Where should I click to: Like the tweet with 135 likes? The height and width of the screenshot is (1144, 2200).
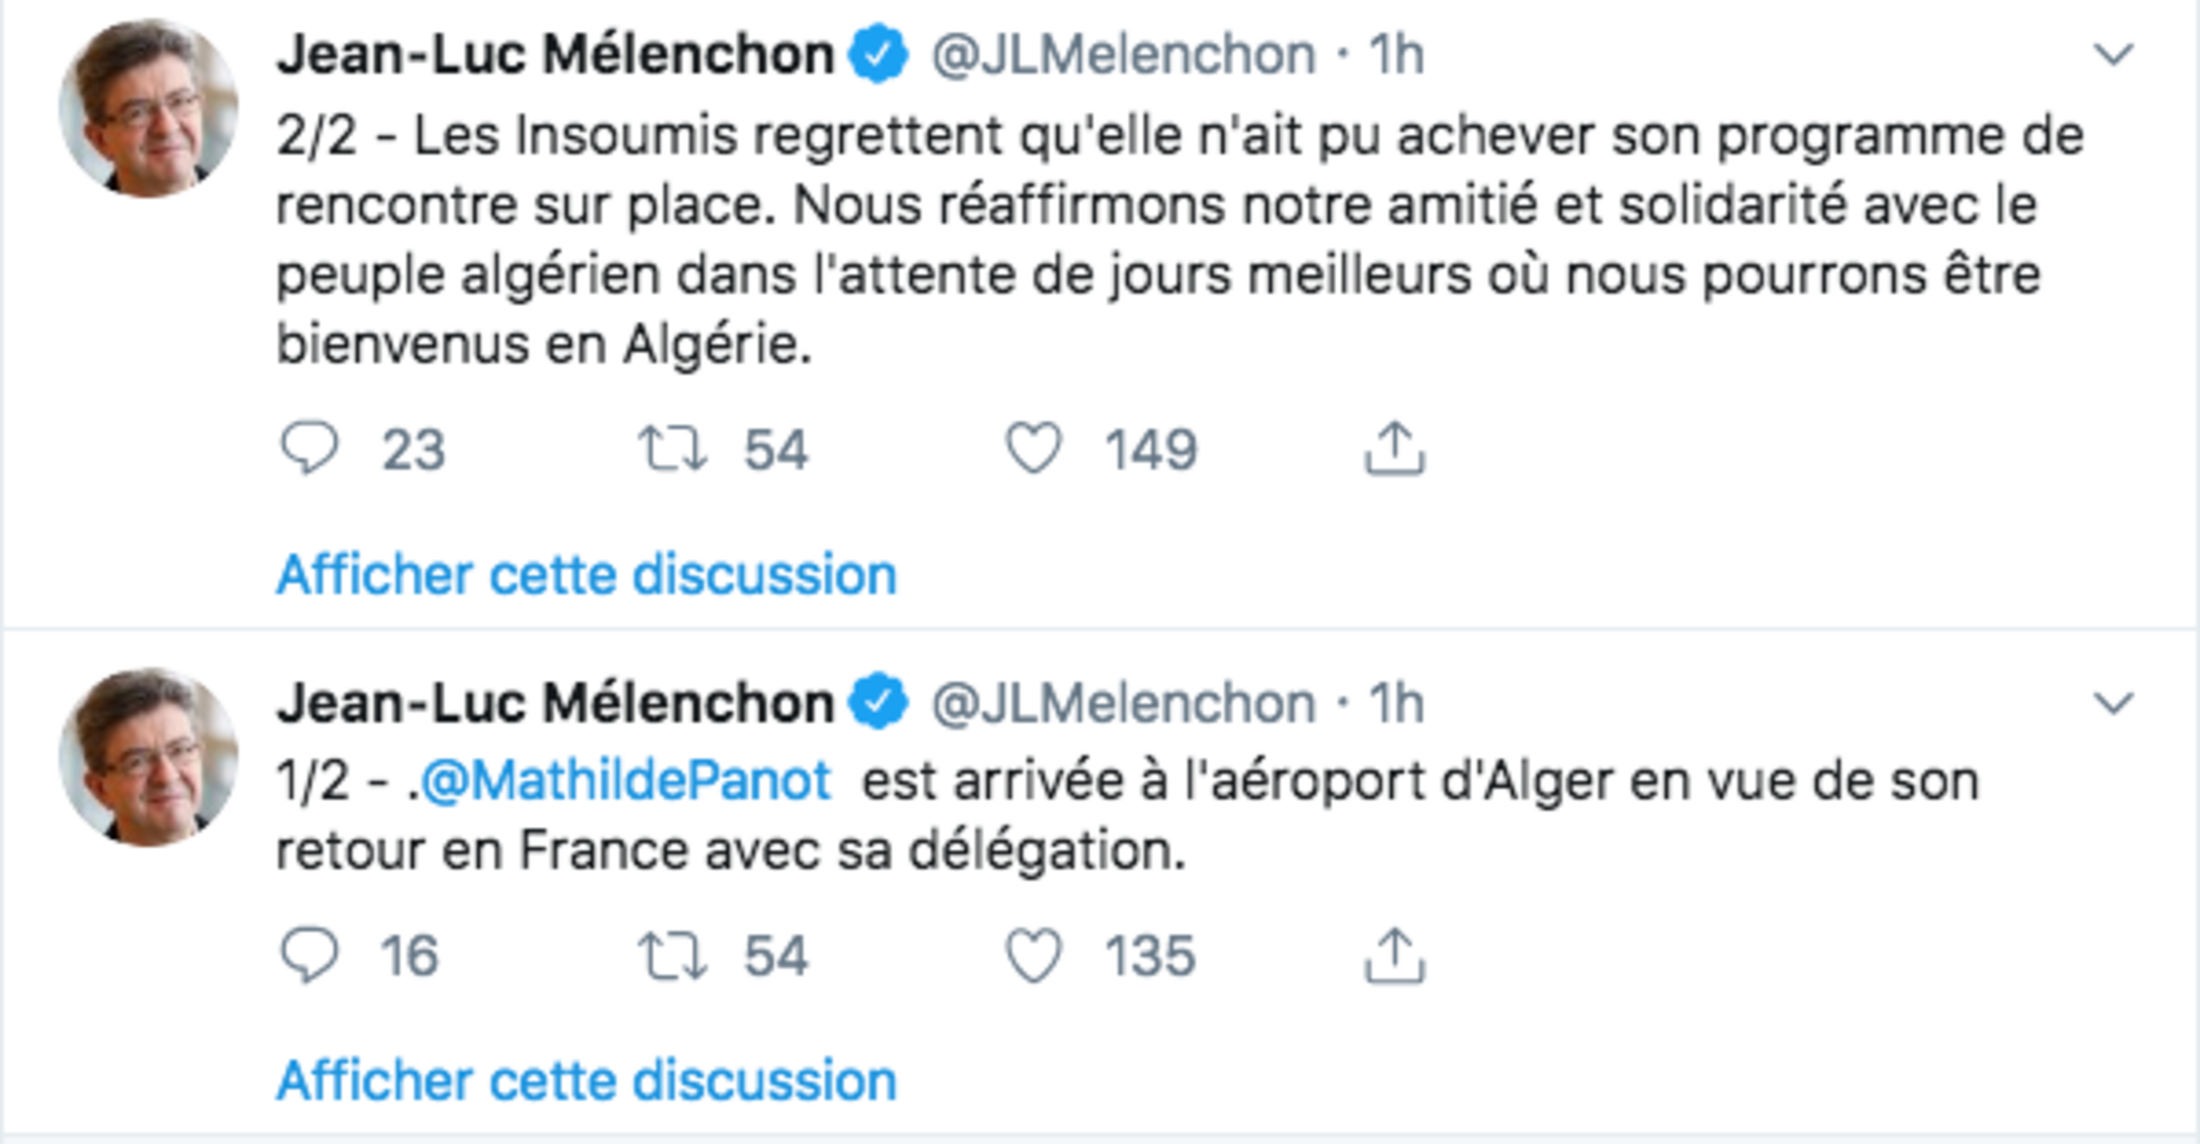point(1033,955)
